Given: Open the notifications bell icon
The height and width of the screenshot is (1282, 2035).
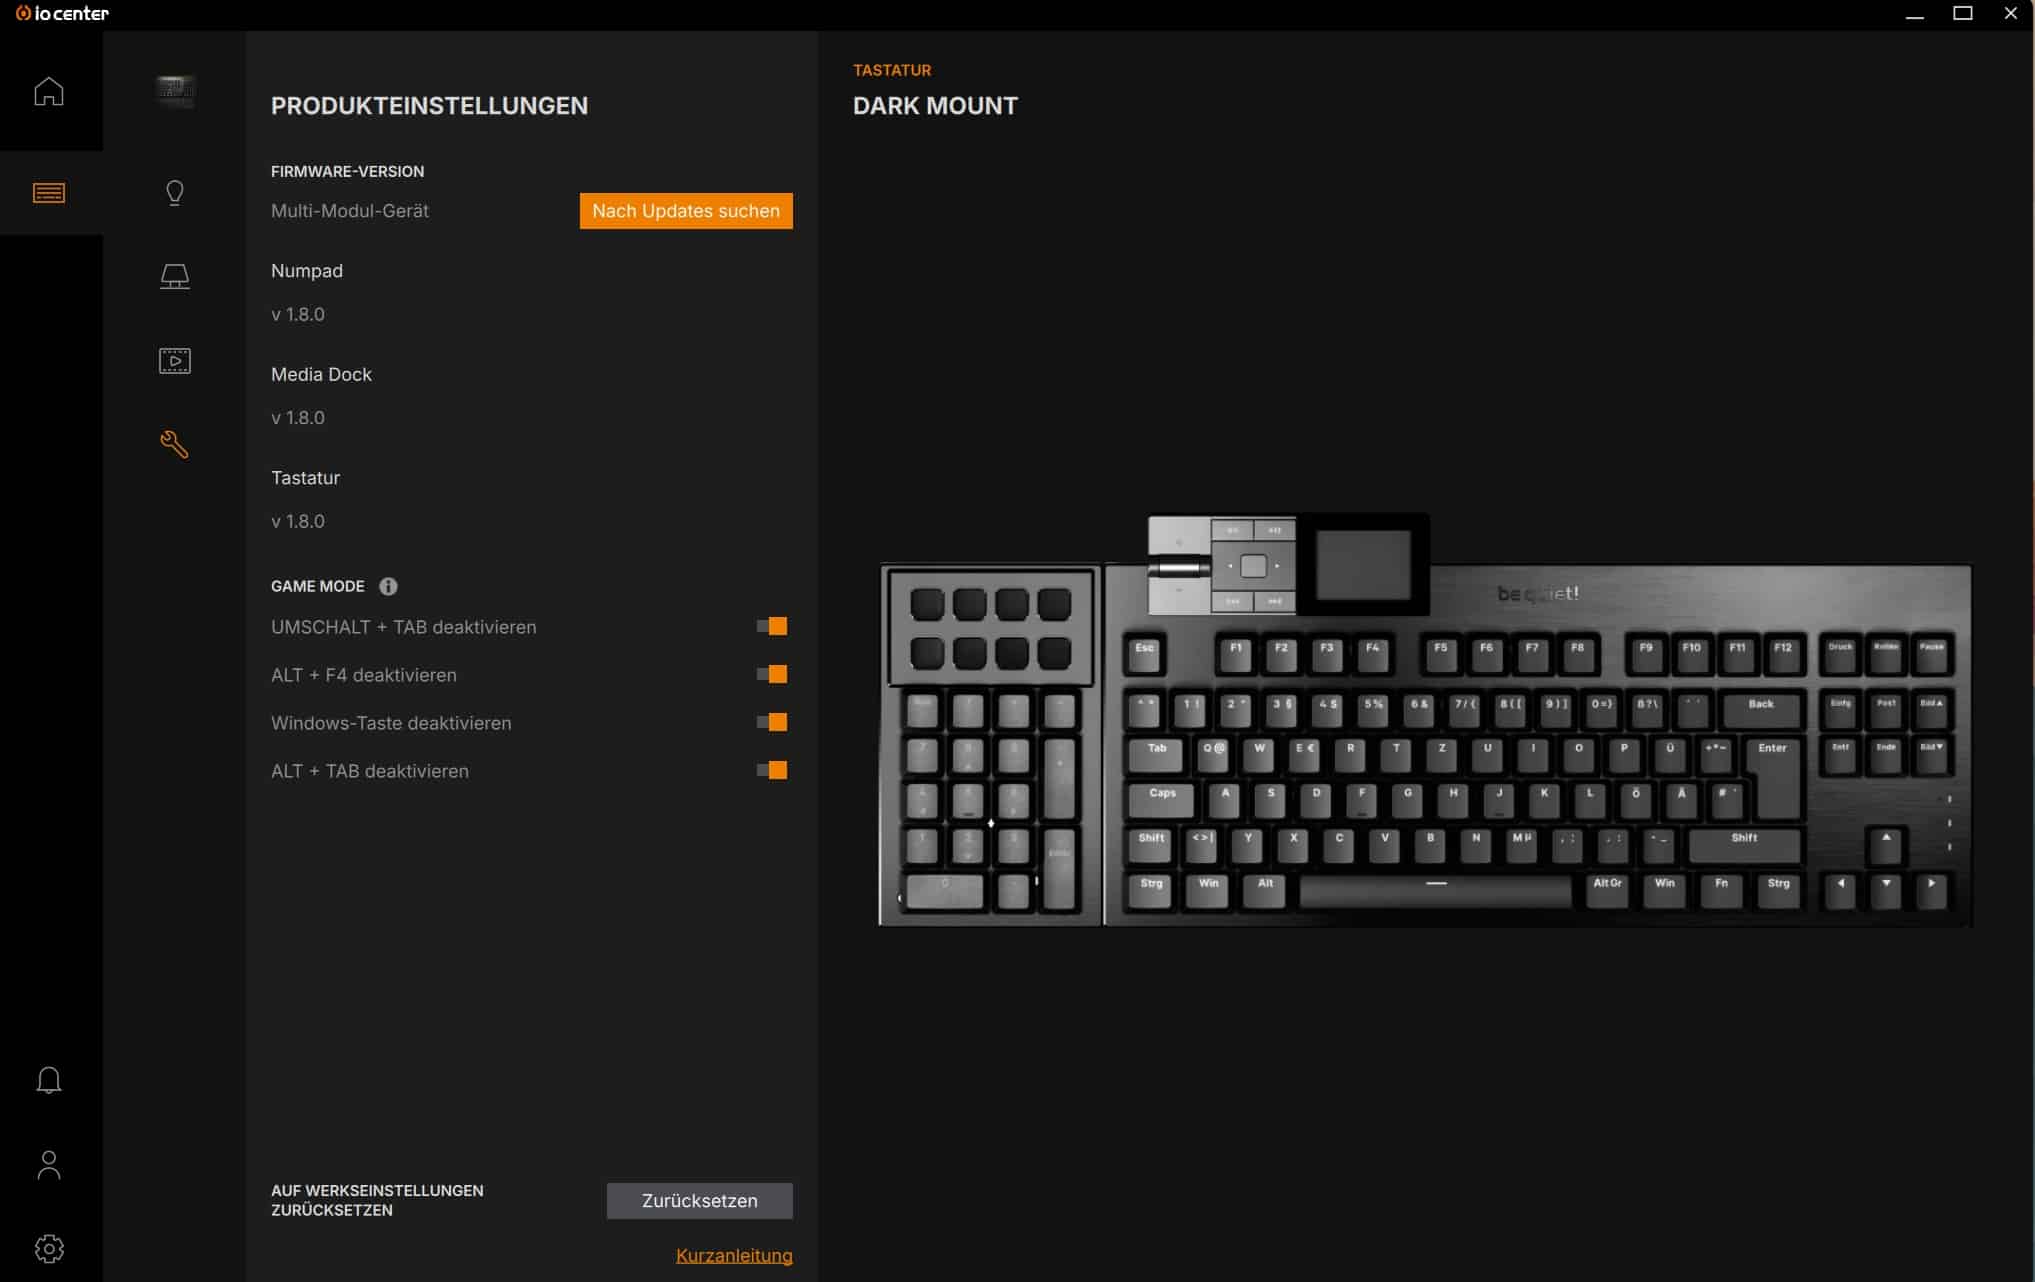Looking at the screenshot, I should click(x=49, y=1080).
